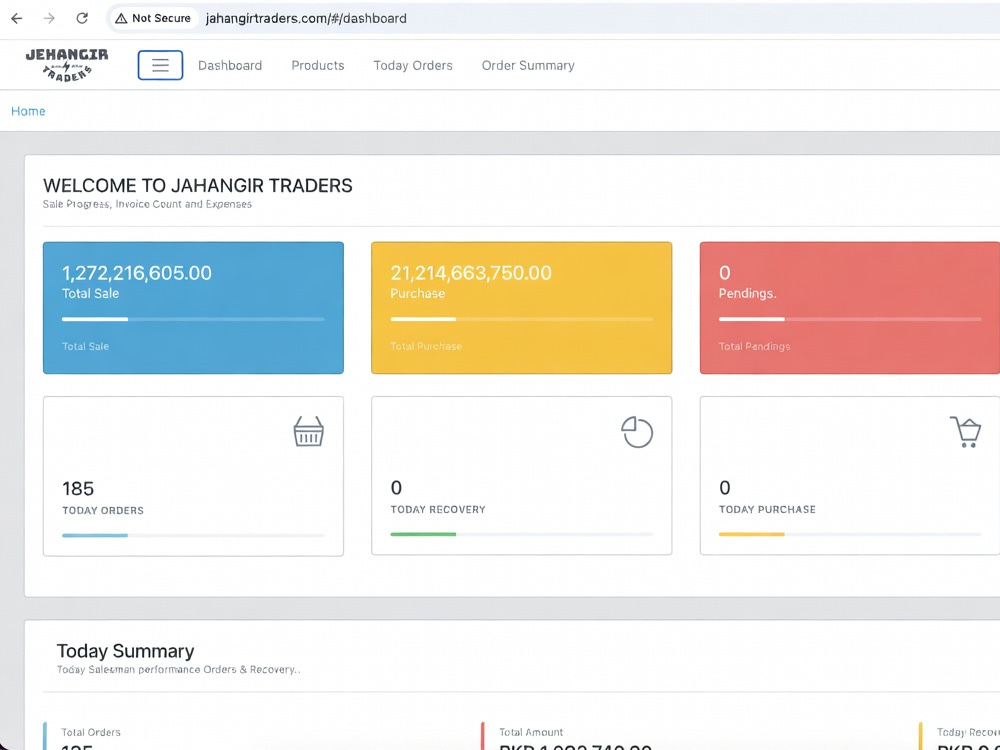Click the 1,272,216,605.00 sale amount
This screenshot has height=750, width=1000.
pos(136,273)
